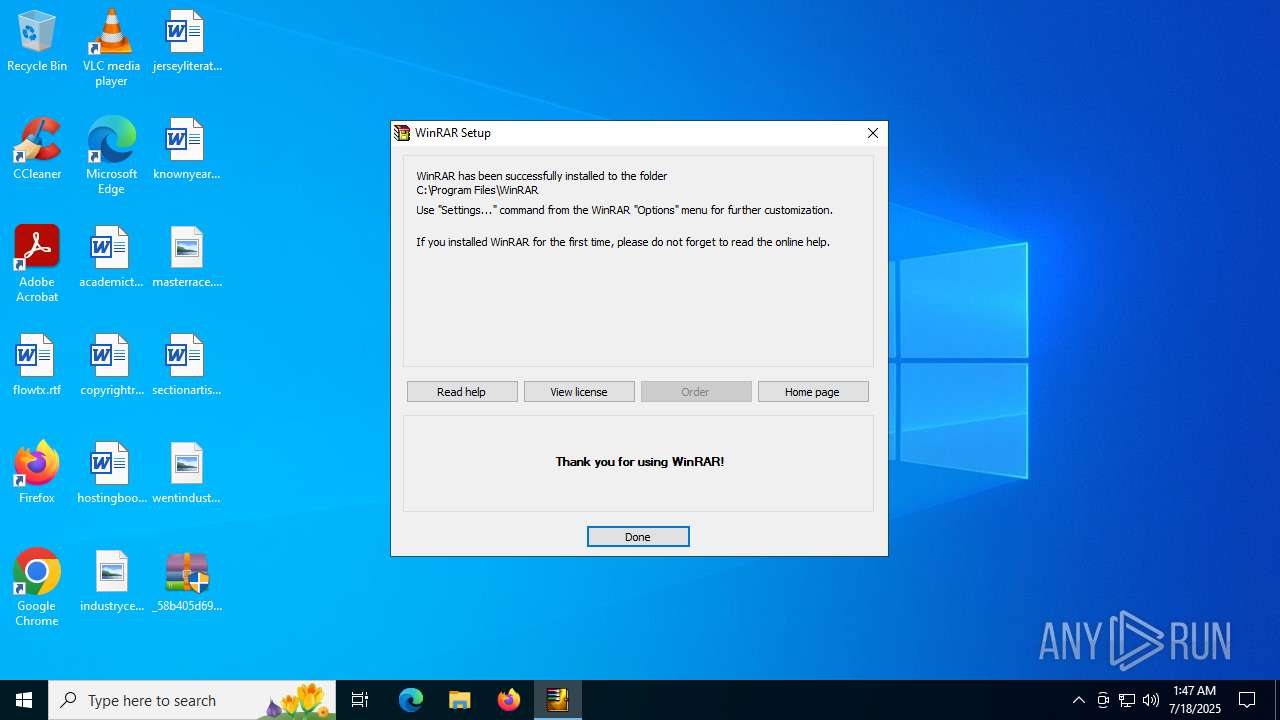This screenshot has width=1280, height=720.
Task: Select the jerseyliterat... Word document
Action: pyautogui.click(x=187, y=42)
